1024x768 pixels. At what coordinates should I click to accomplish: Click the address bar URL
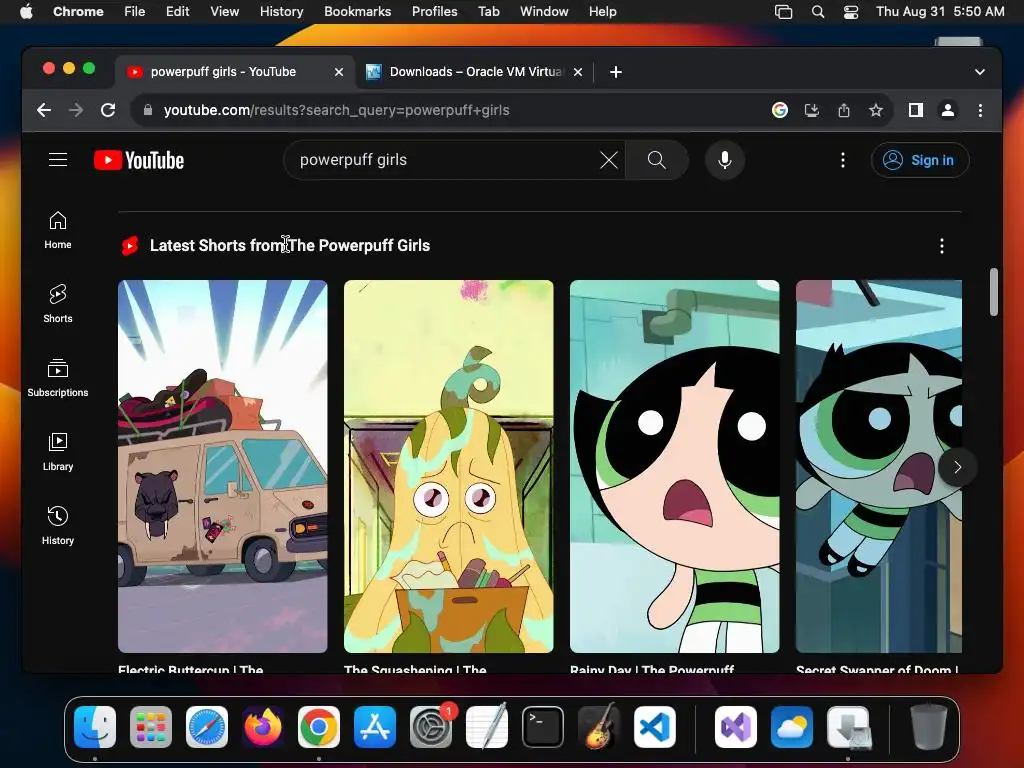coord(336,110)
